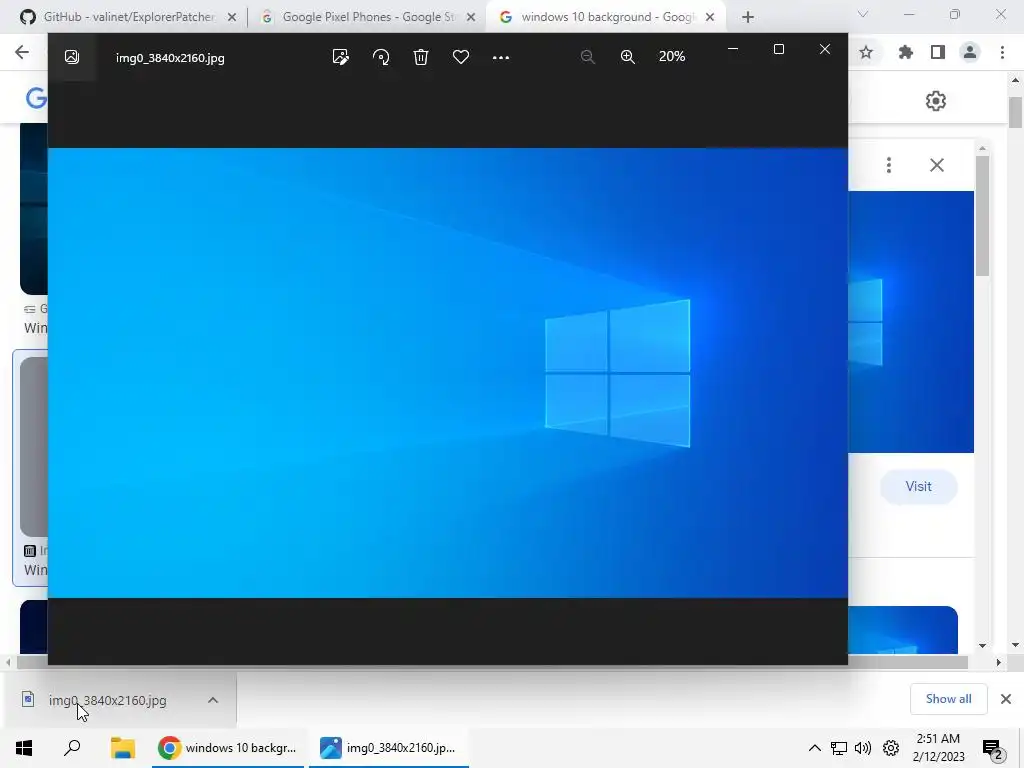Open the Windows Start menu
This screenshot has height=768, width=1024.
coord(24,748)
